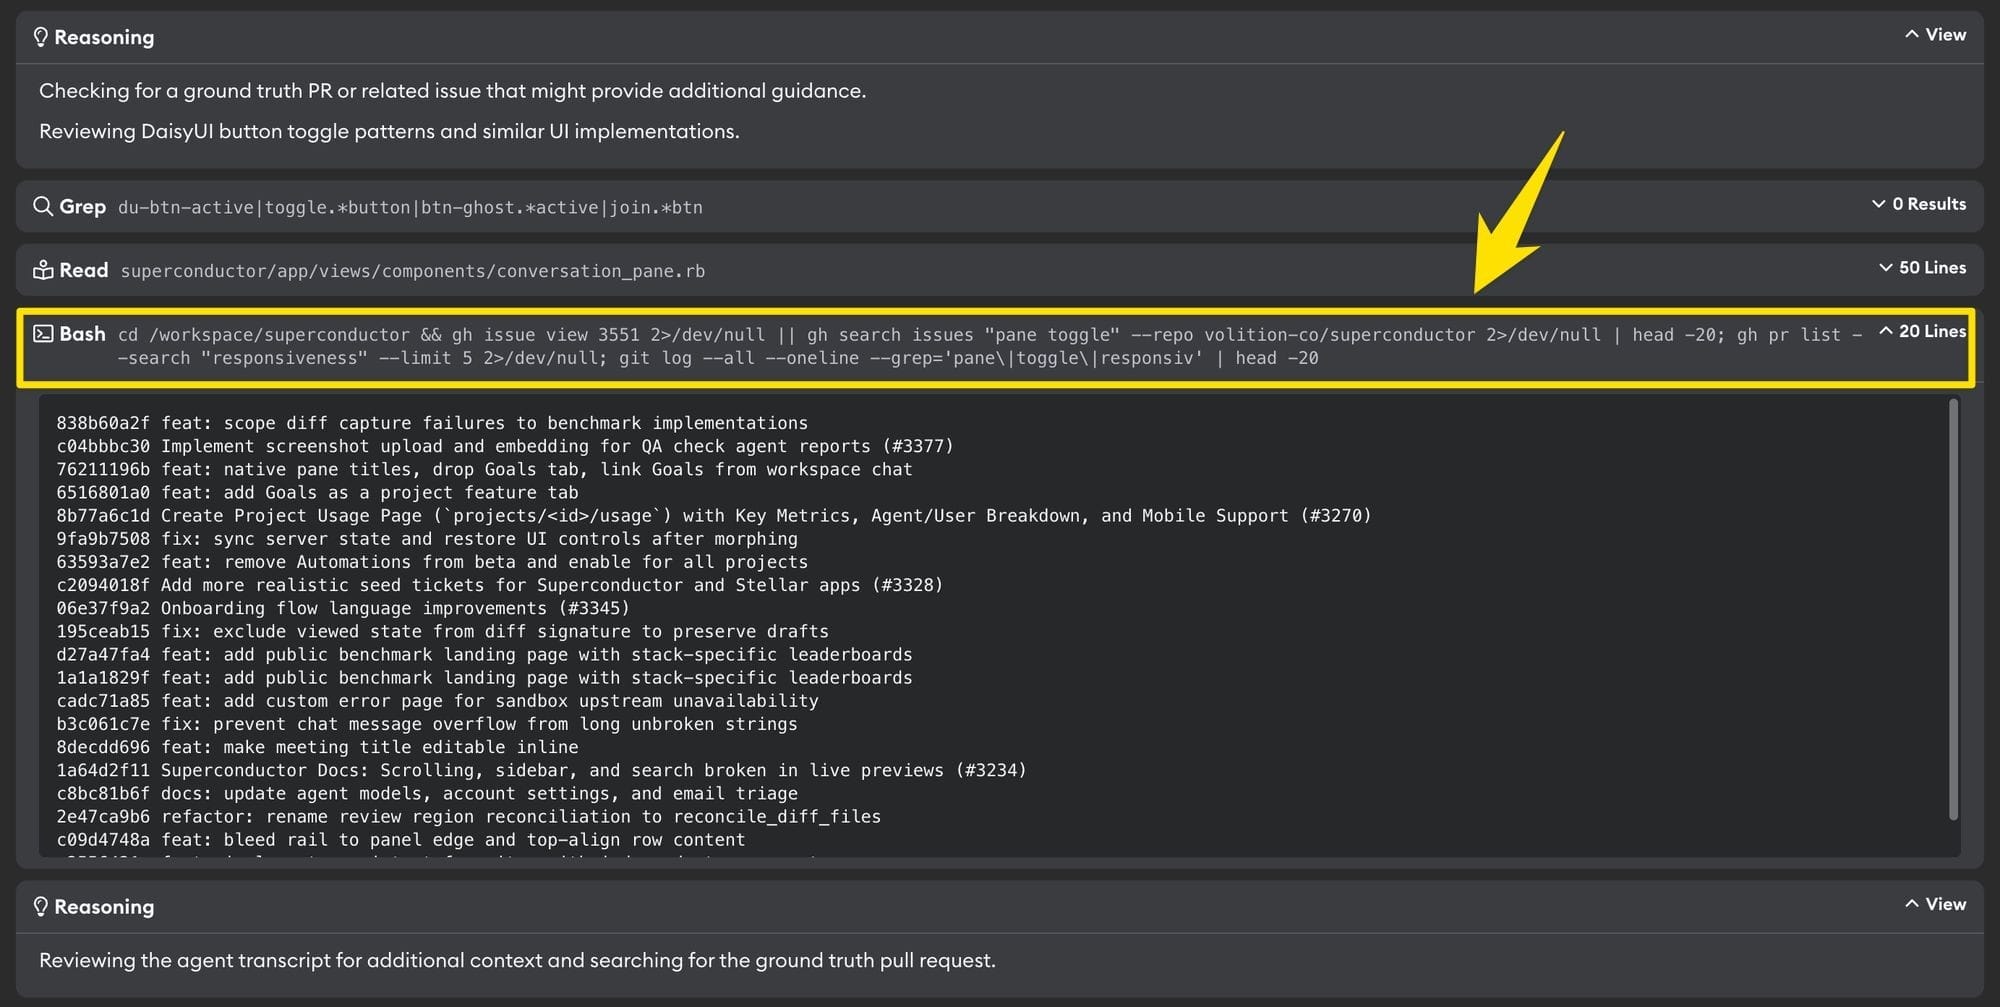The height and width of the screenshot is (1007, 2000).
Task: Click commit 1a1a1829f public benchmark landing page
Action: [484, 677]
